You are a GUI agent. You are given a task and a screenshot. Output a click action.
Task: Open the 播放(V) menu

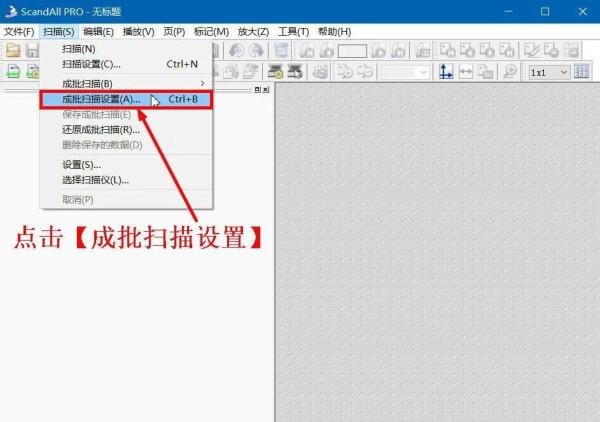tap(139, 32)
